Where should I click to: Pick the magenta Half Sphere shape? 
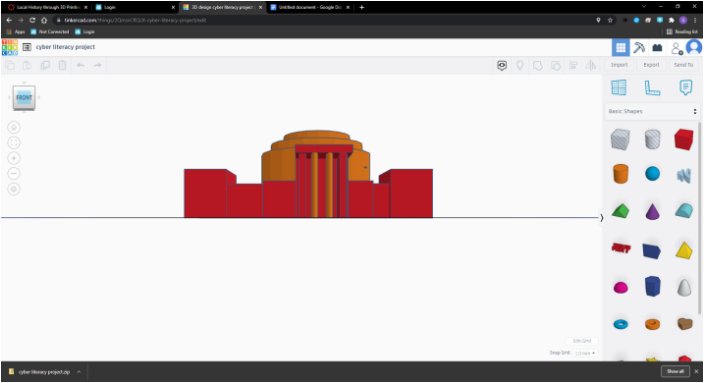(621, 288)
